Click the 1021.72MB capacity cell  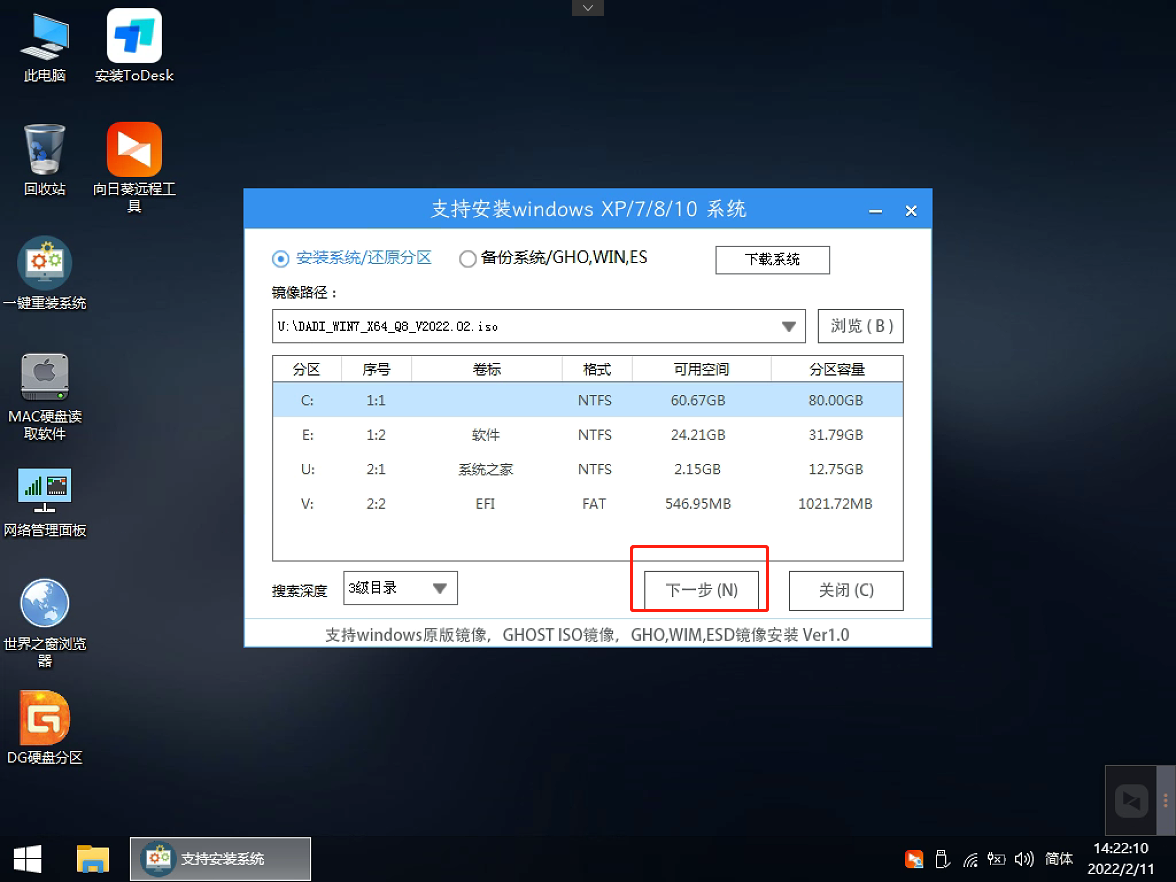tap(836, 503)
